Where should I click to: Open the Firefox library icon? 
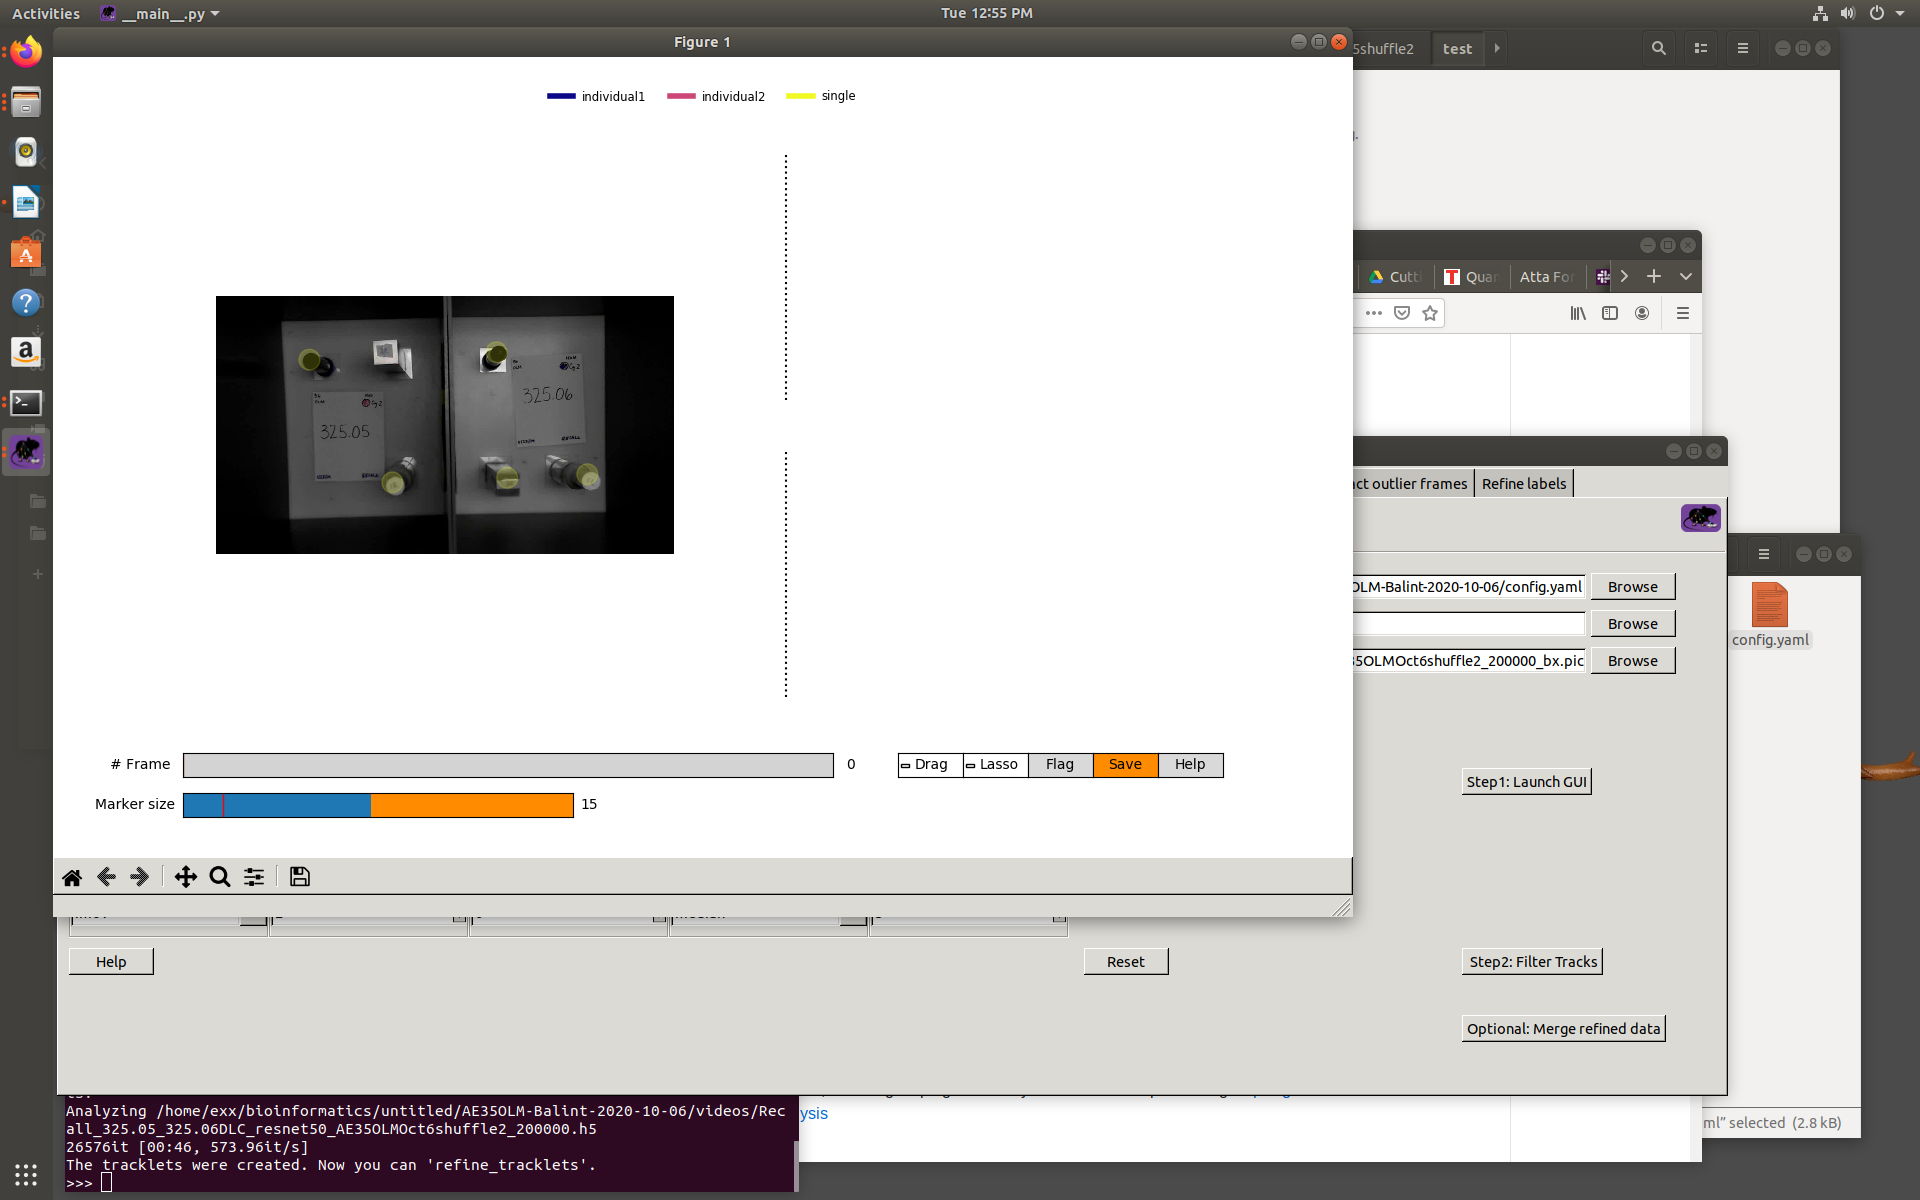coord(1578,313)
